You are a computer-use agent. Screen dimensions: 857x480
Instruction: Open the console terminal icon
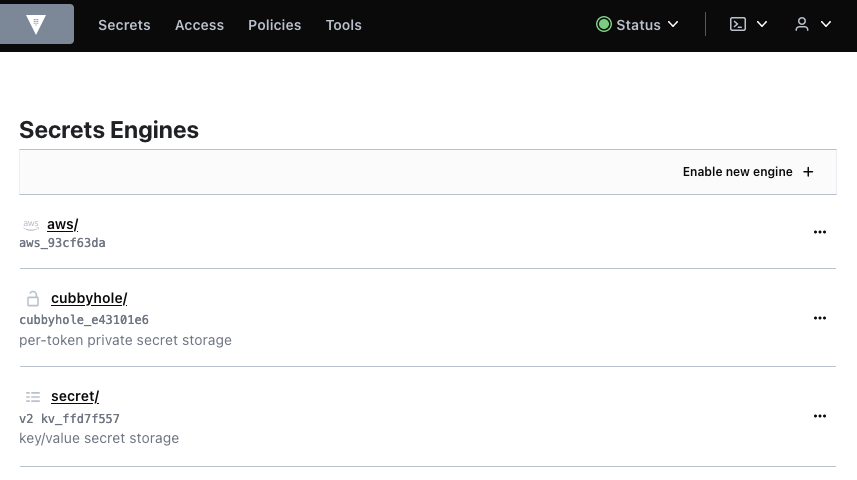pyautogui.click(x=738, y=24)
